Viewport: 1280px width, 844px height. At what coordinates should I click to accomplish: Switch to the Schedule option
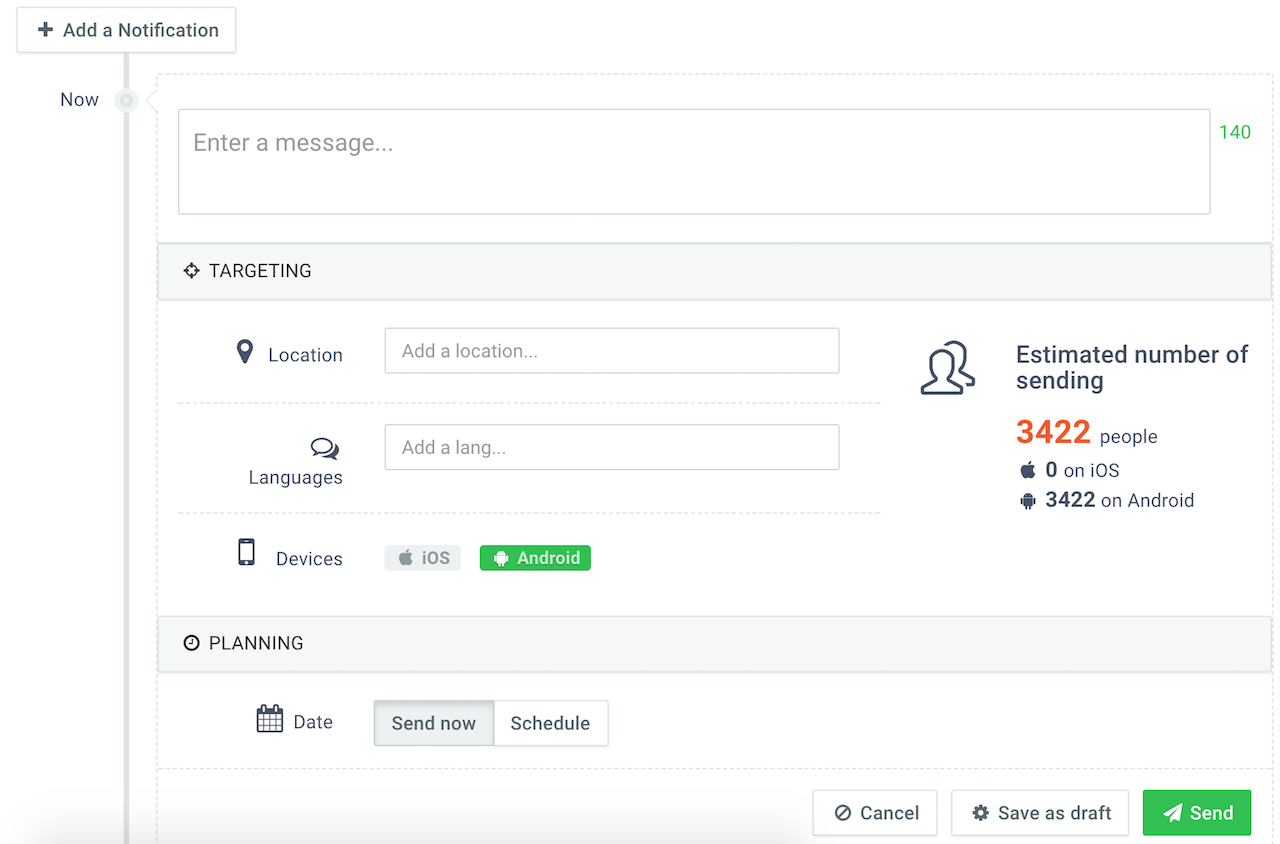(x=550, y=723)
